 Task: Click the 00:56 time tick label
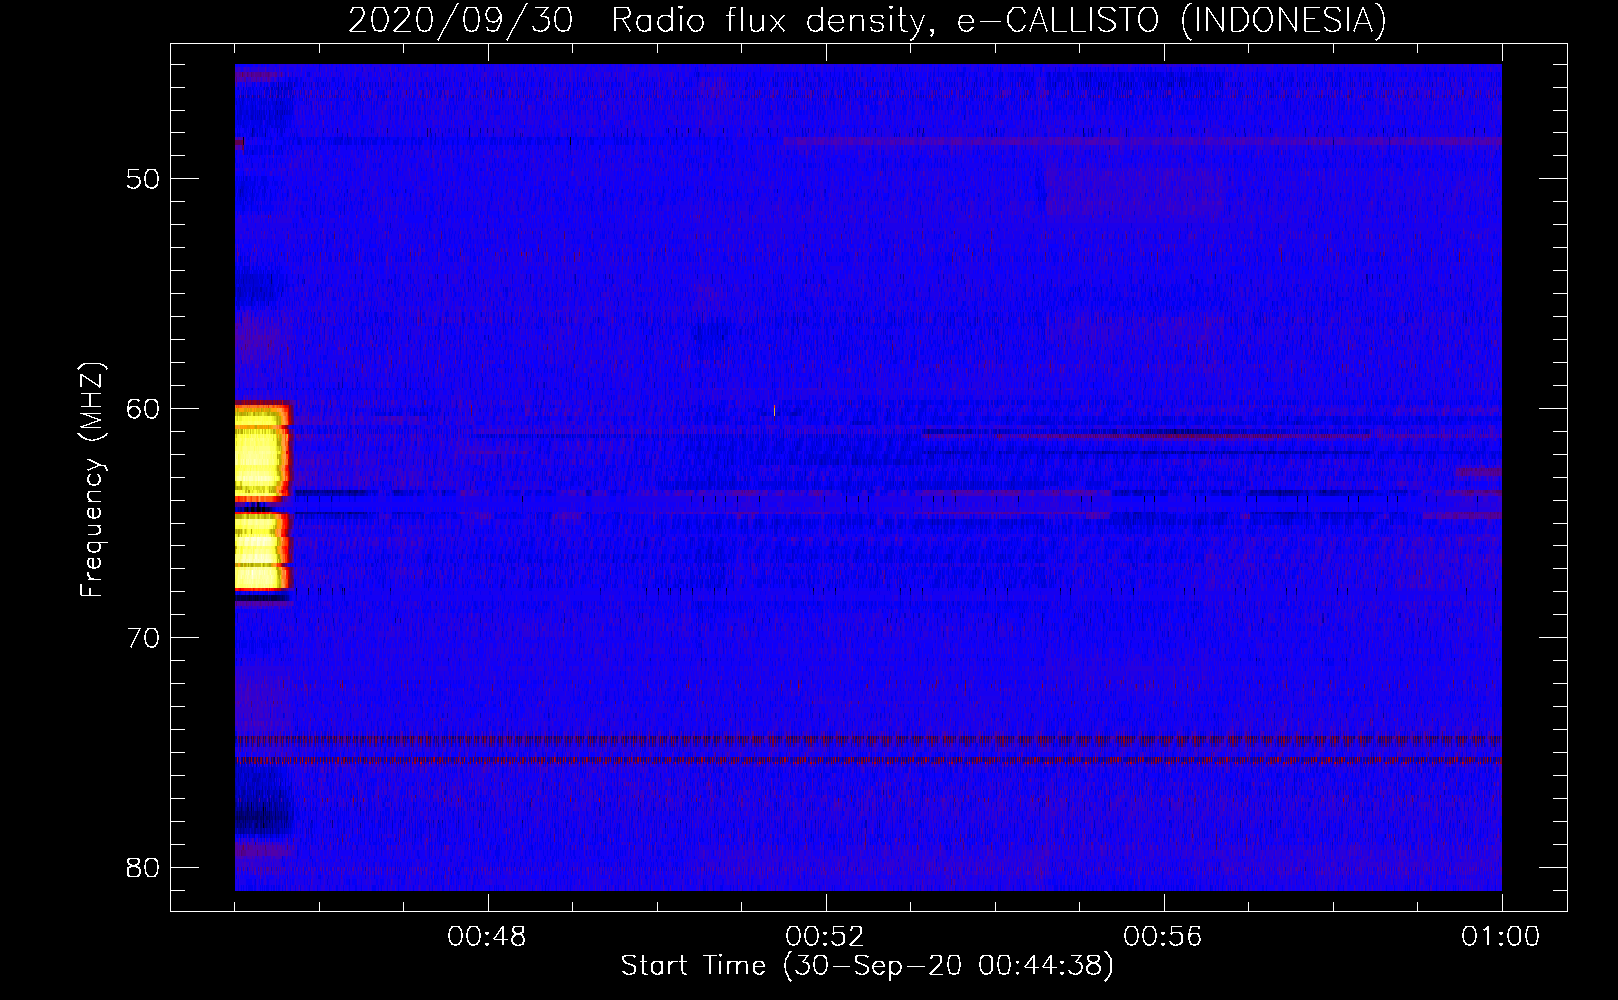click(1163, 937)
